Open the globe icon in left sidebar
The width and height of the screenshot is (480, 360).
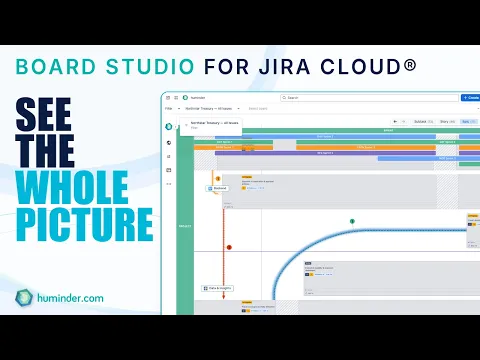[x=169, y=143]
